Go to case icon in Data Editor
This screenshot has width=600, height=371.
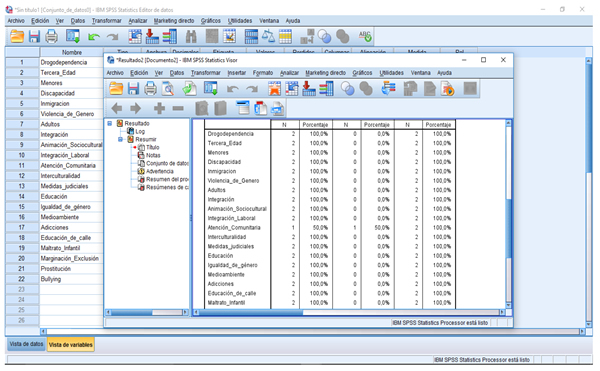(x=135, y=36)
